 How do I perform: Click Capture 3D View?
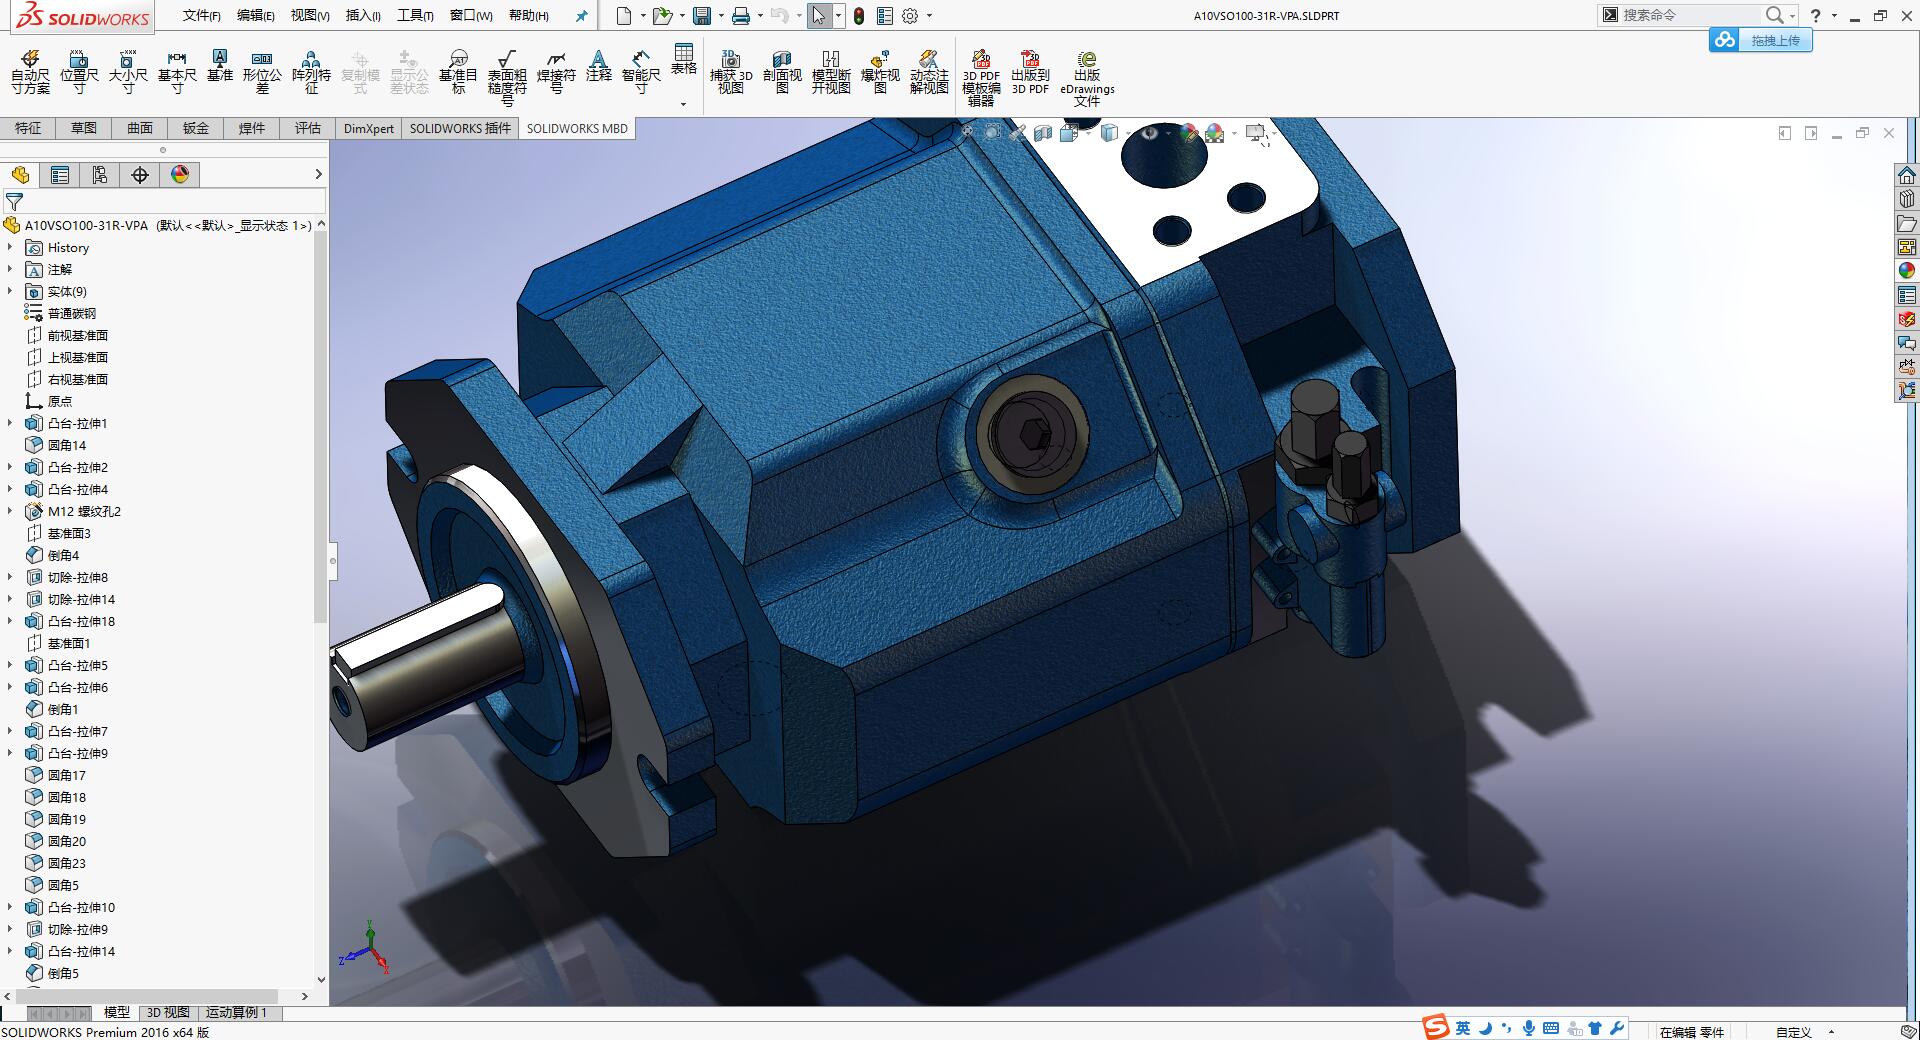[x=731, y=73]
